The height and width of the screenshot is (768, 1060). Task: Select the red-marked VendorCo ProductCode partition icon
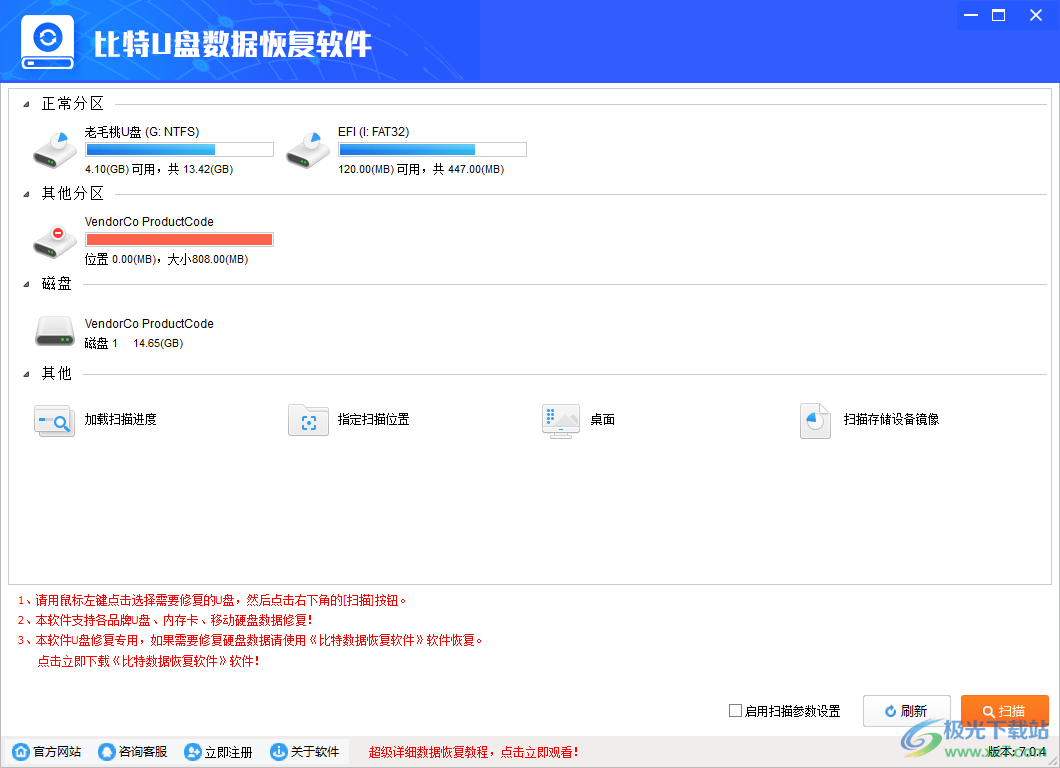(x=55, y=241)
